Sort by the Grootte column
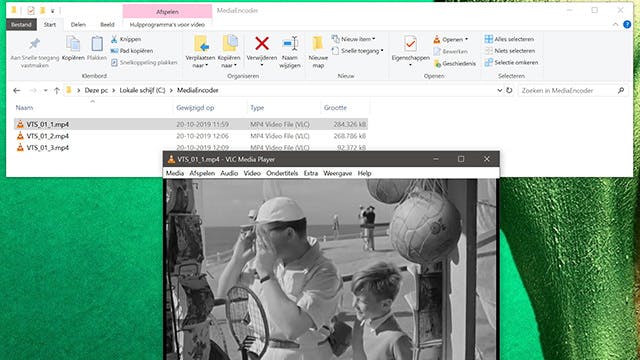This screenshot has height=360, width=640. [335, 108]
